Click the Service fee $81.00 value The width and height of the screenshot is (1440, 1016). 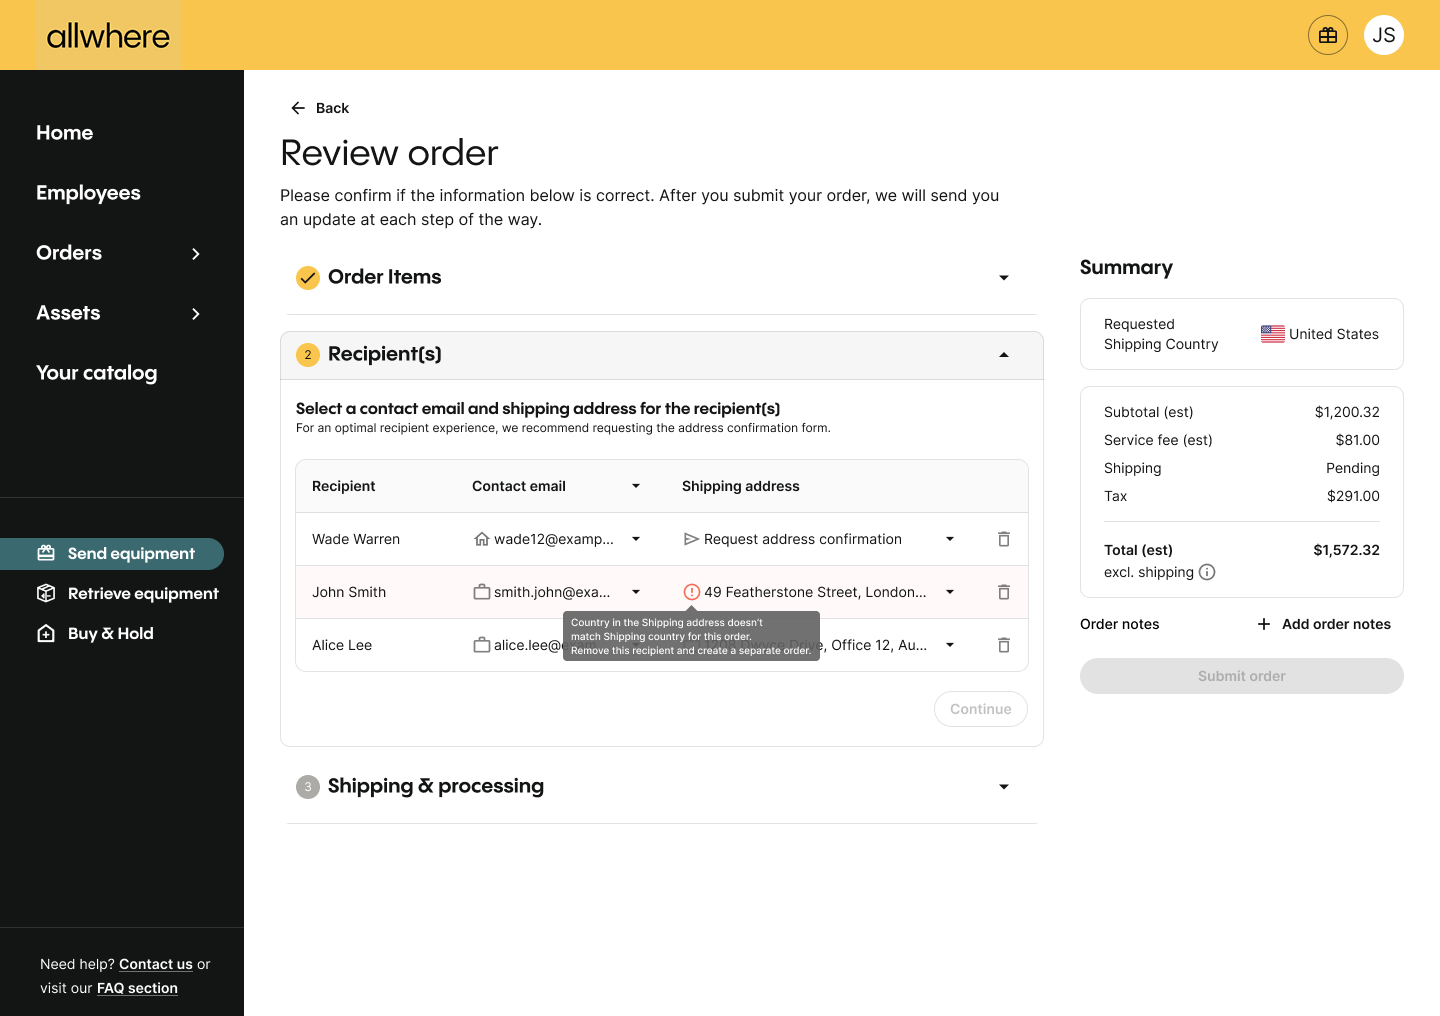pyautogui.click(x=1357, y=440)
